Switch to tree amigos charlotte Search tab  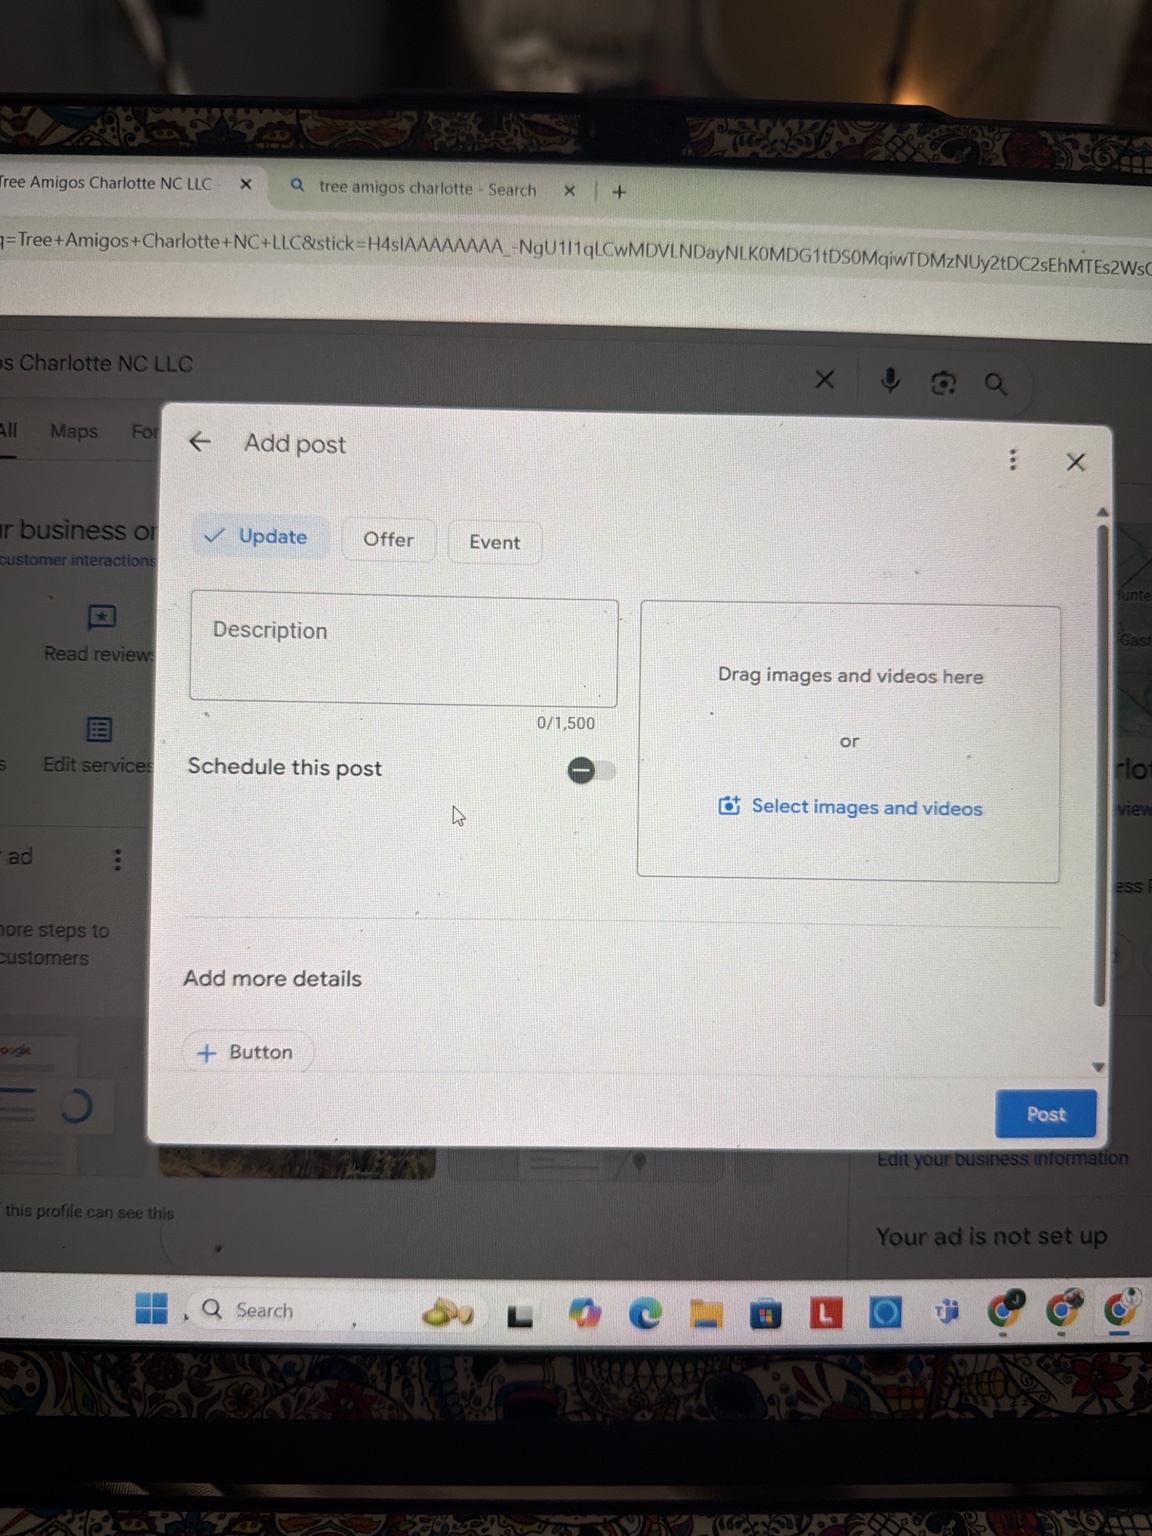pyautogui.click(x=425, y=188)
